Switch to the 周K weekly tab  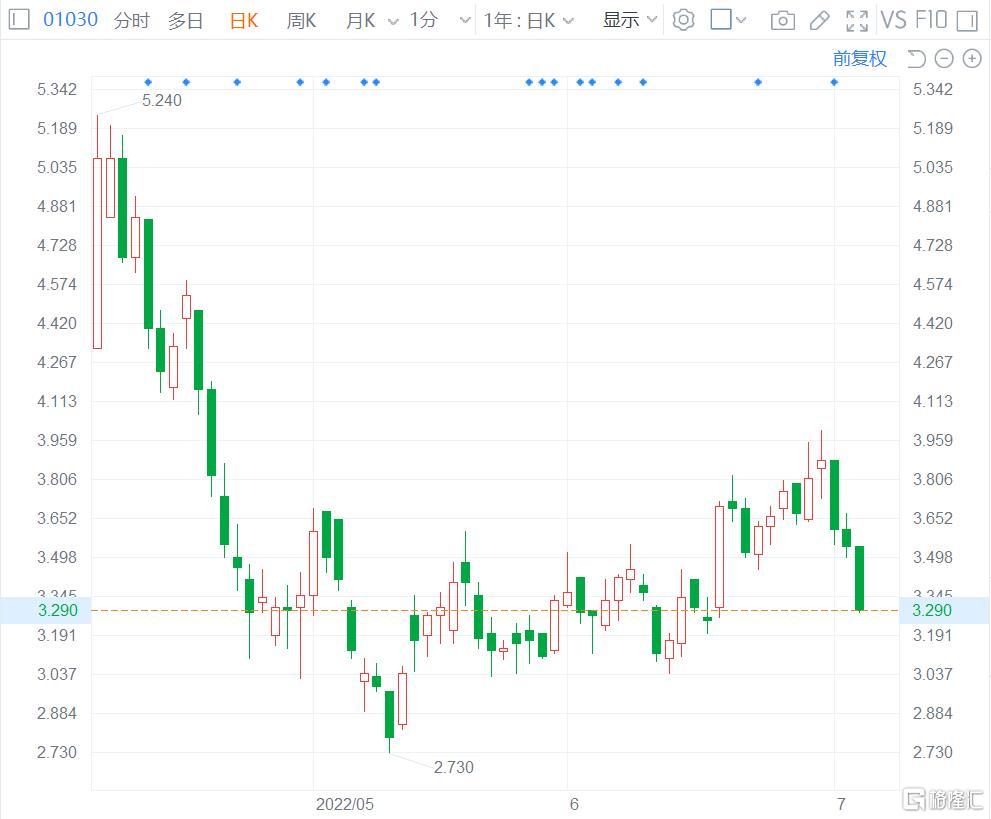click(301, 20)
